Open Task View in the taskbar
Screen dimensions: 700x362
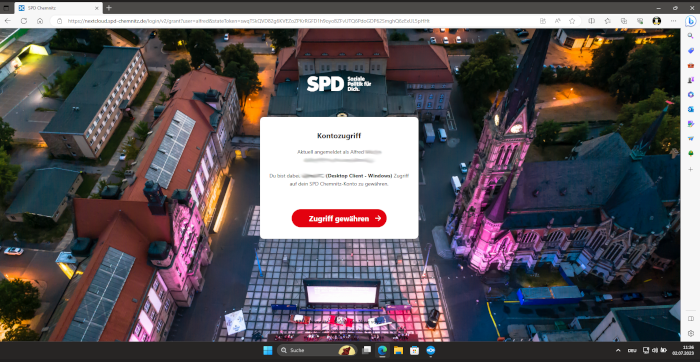pyautogui.click(x=367, y=350)
